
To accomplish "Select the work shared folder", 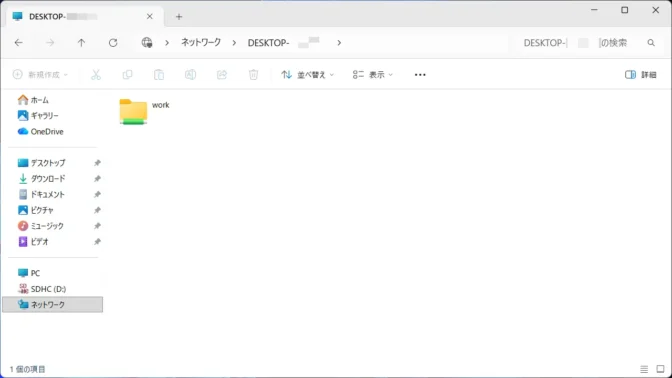I will click(144, 111).
